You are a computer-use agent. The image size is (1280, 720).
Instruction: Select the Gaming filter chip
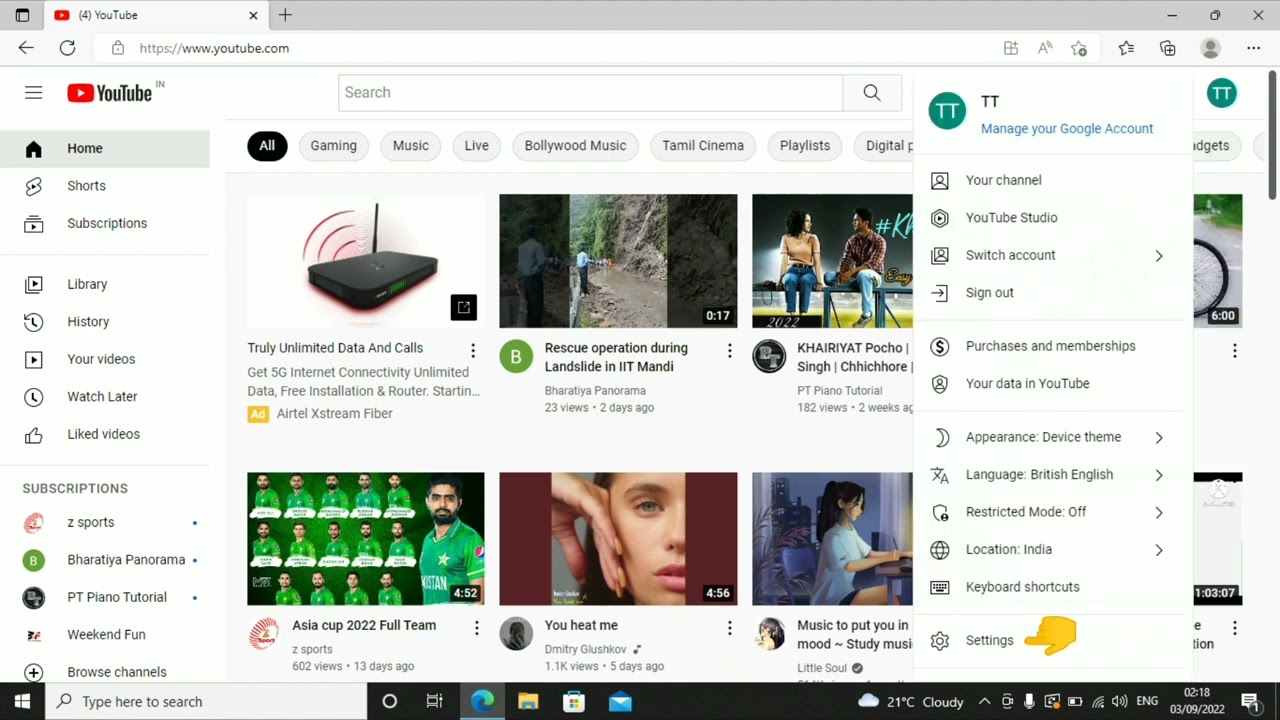[x=333, y=146]
